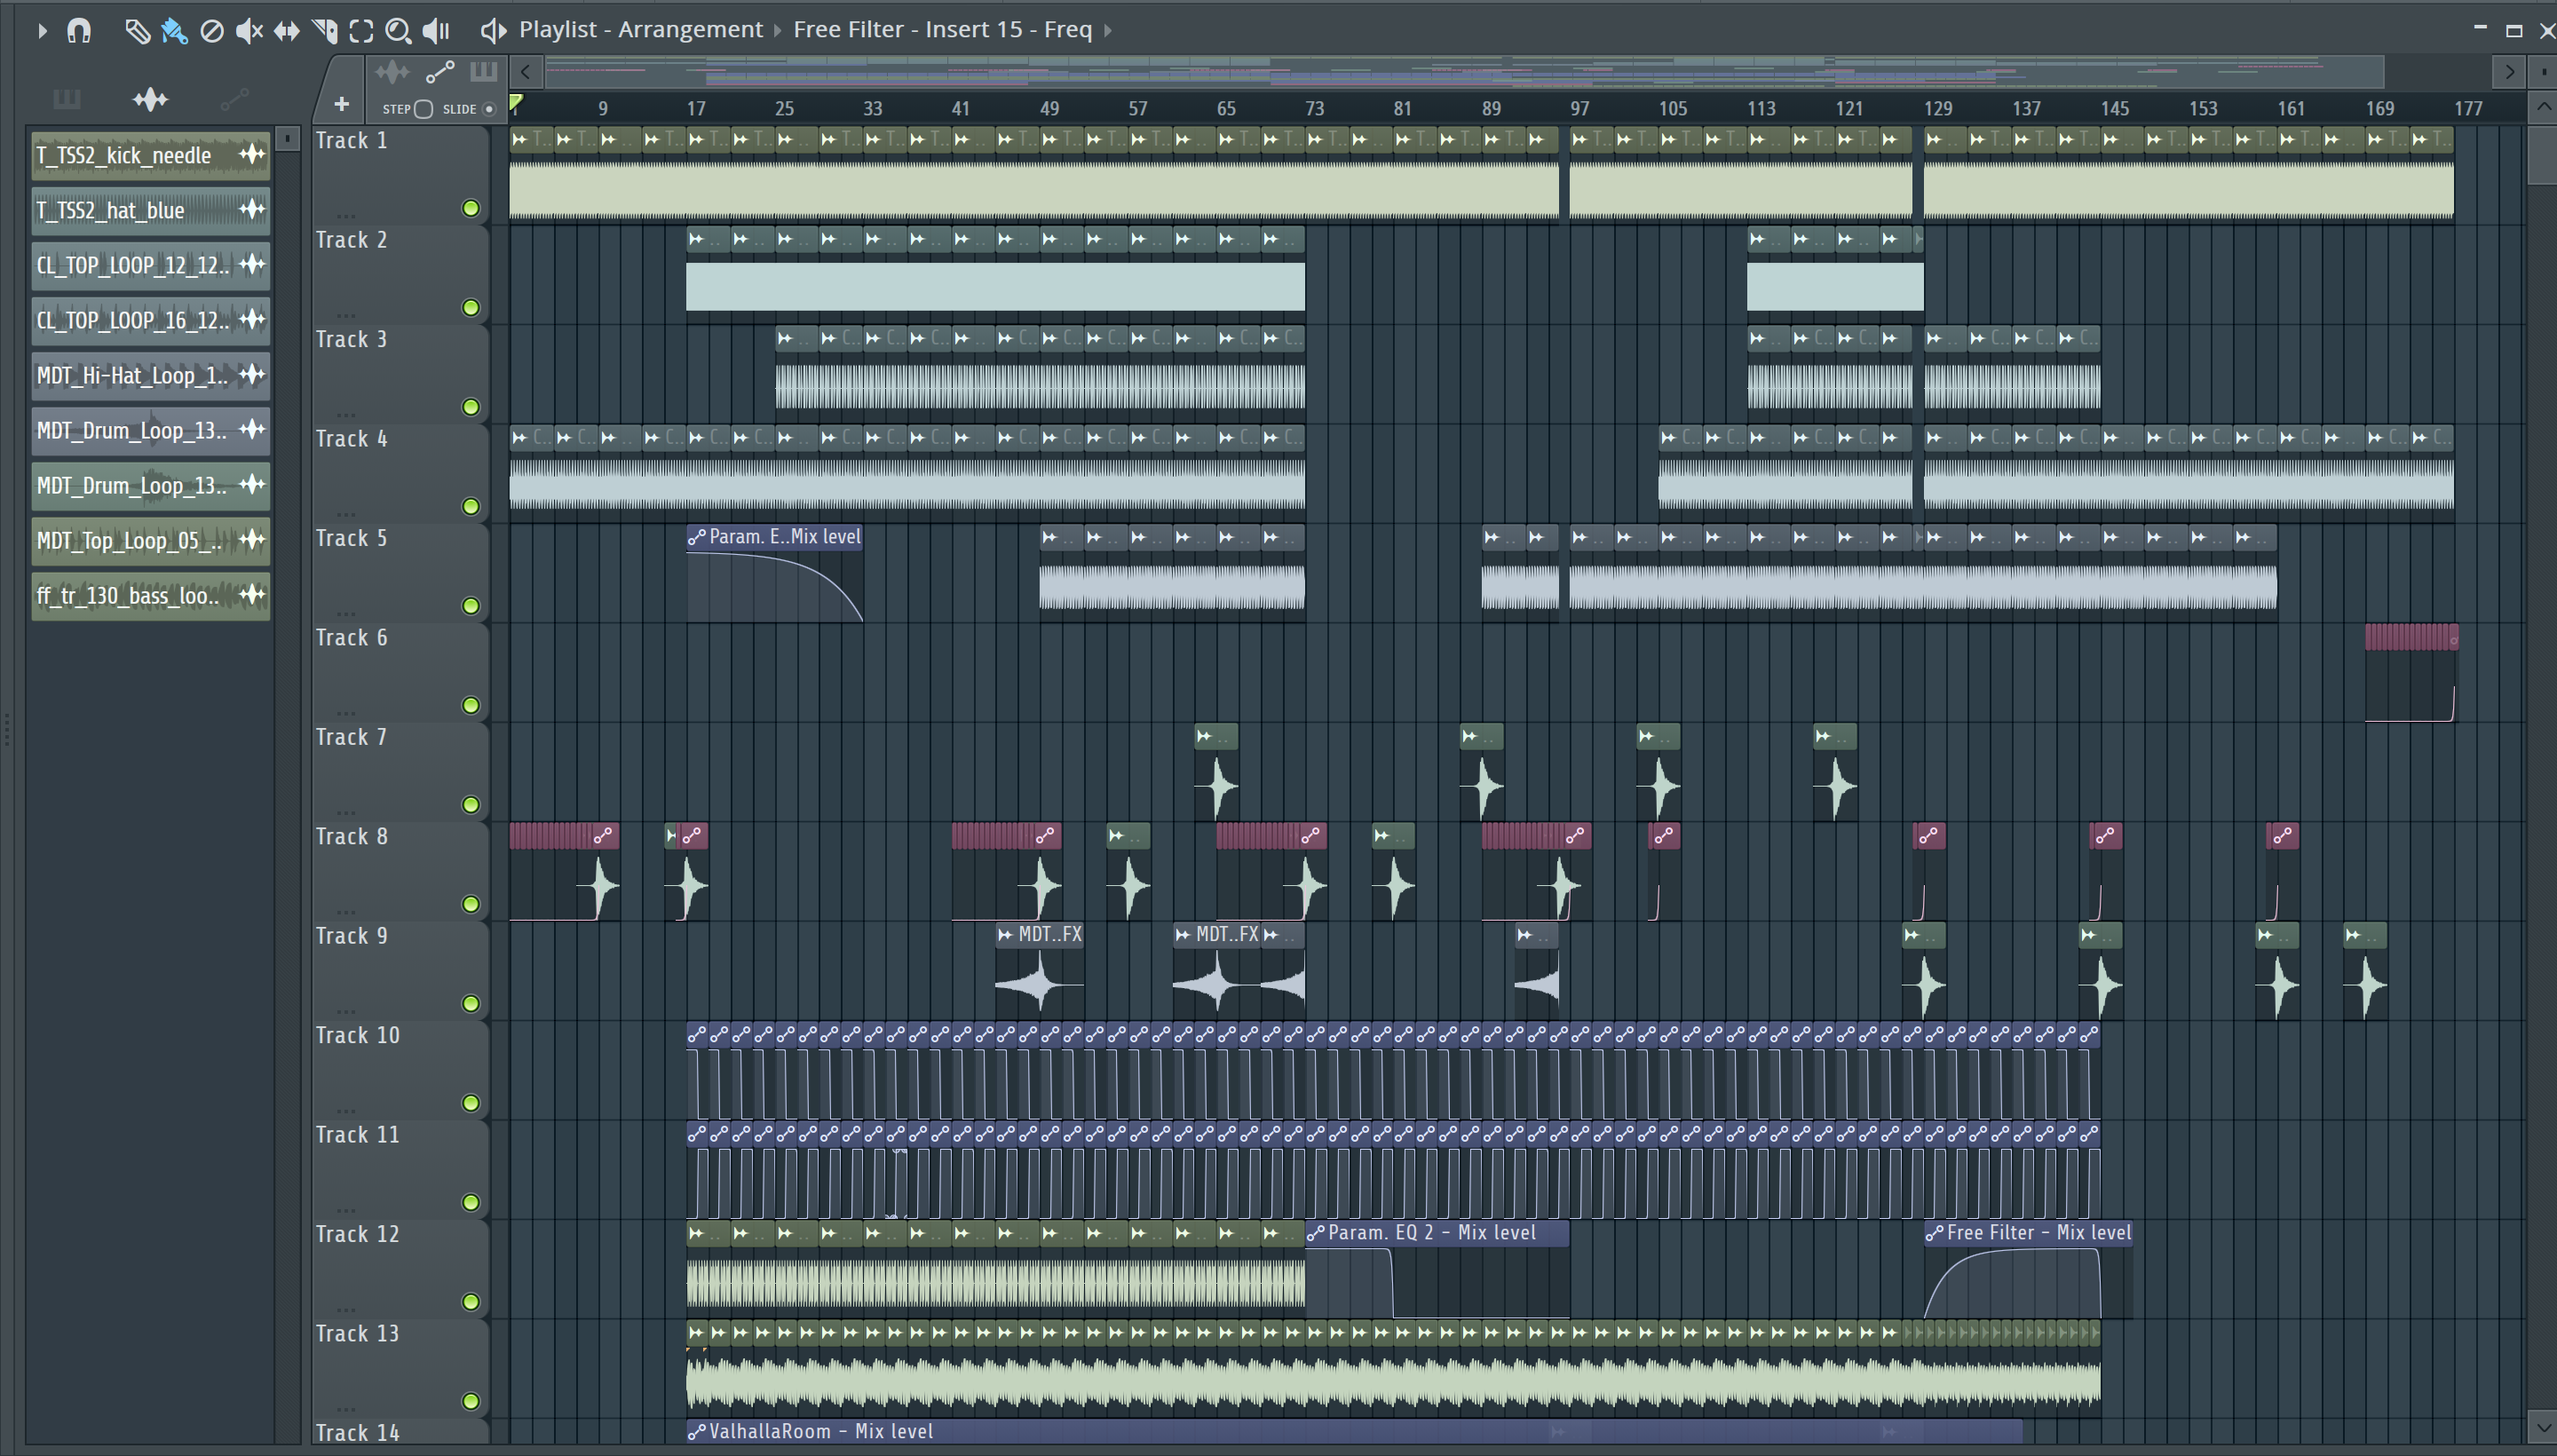Screen dimensions: 2557x1456
Task: Select the Slice tool
Action: click(325, 31)
